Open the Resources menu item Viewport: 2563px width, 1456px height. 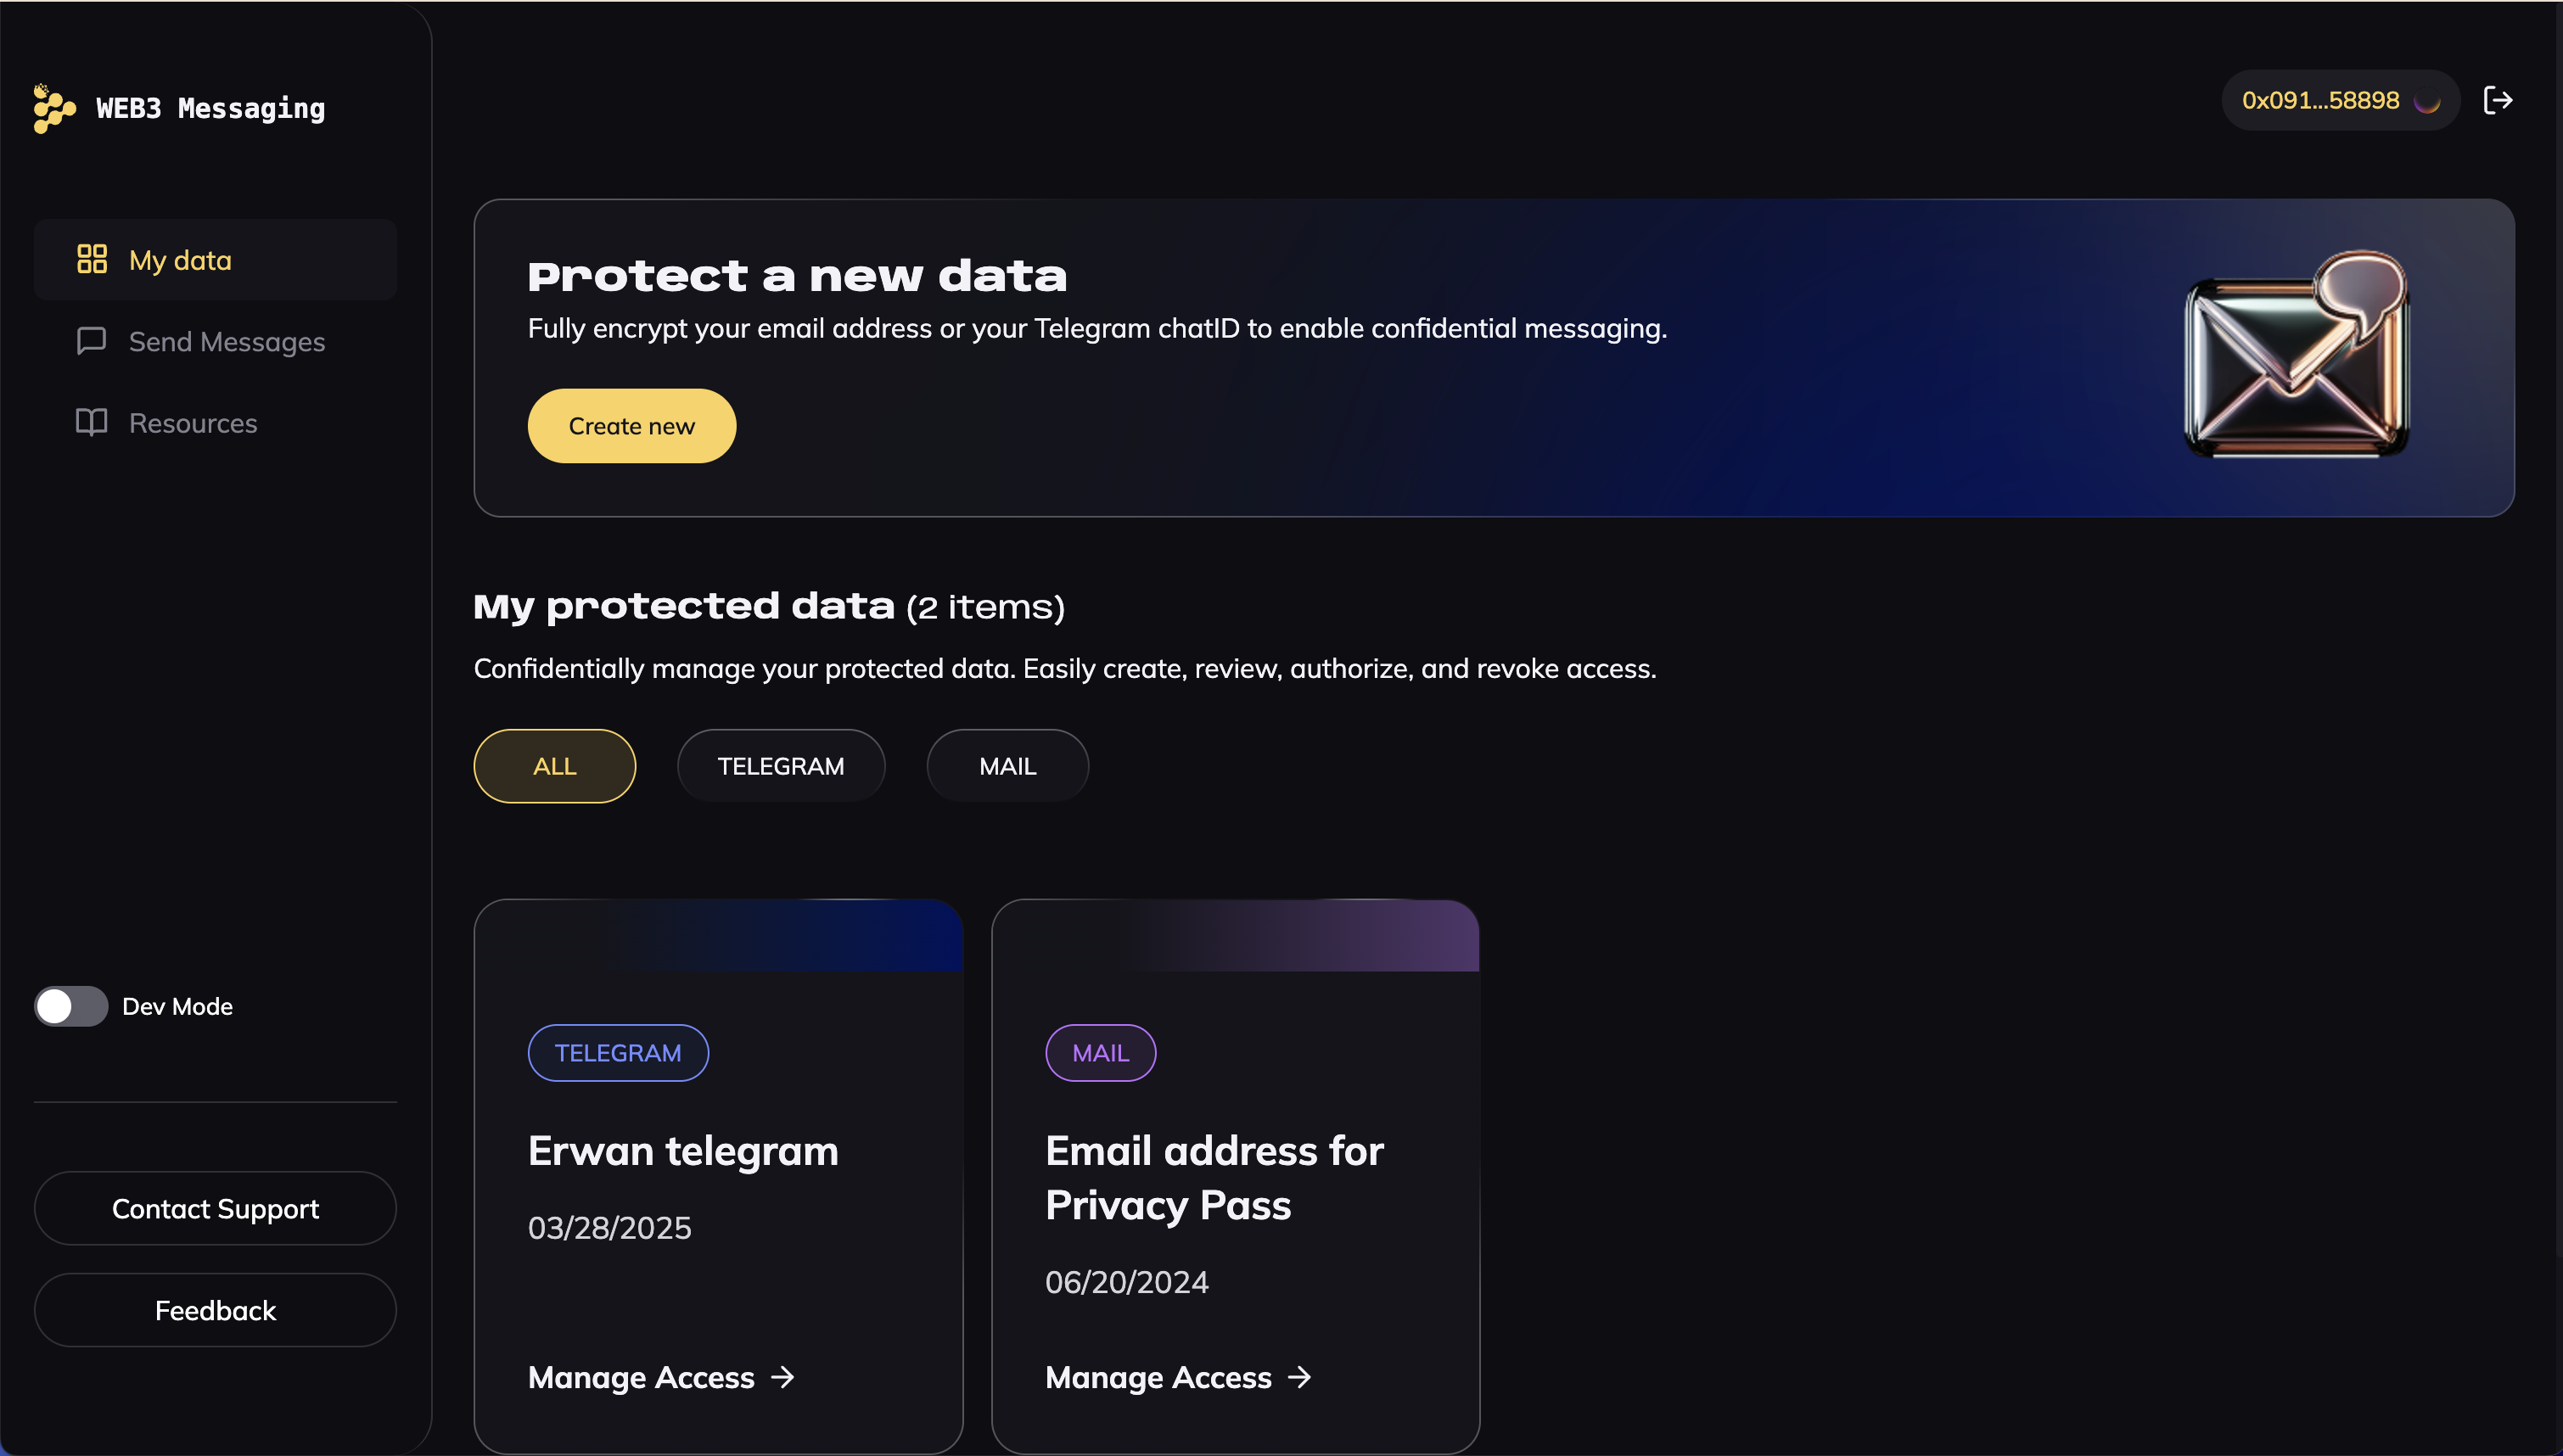click(x=193, y=423)
